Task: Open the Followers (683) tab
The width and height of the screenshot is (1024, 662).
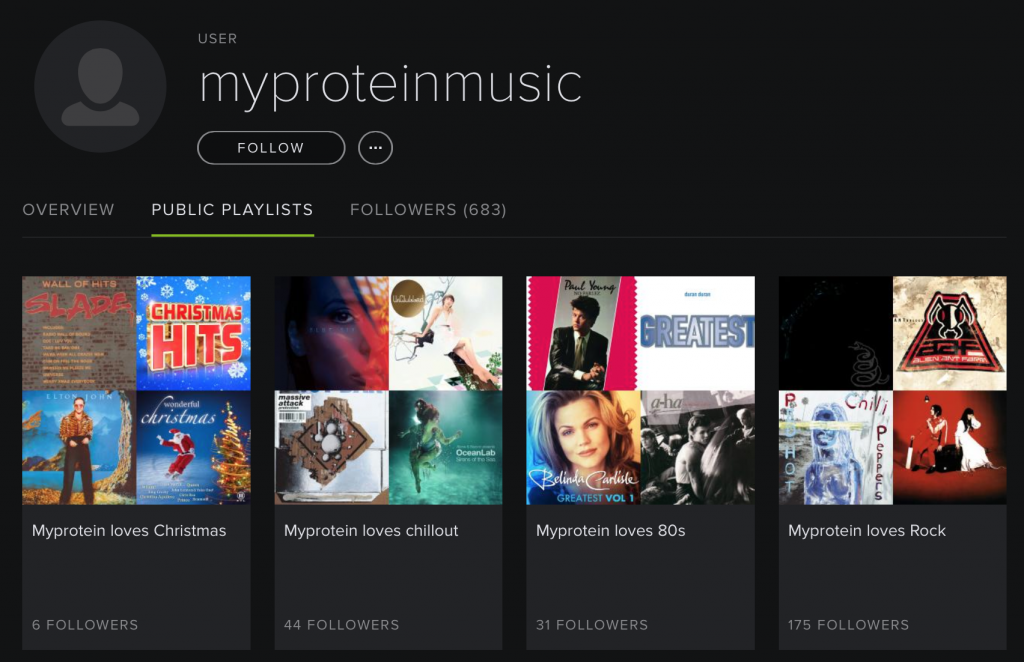Action: (x=428, y=210)
